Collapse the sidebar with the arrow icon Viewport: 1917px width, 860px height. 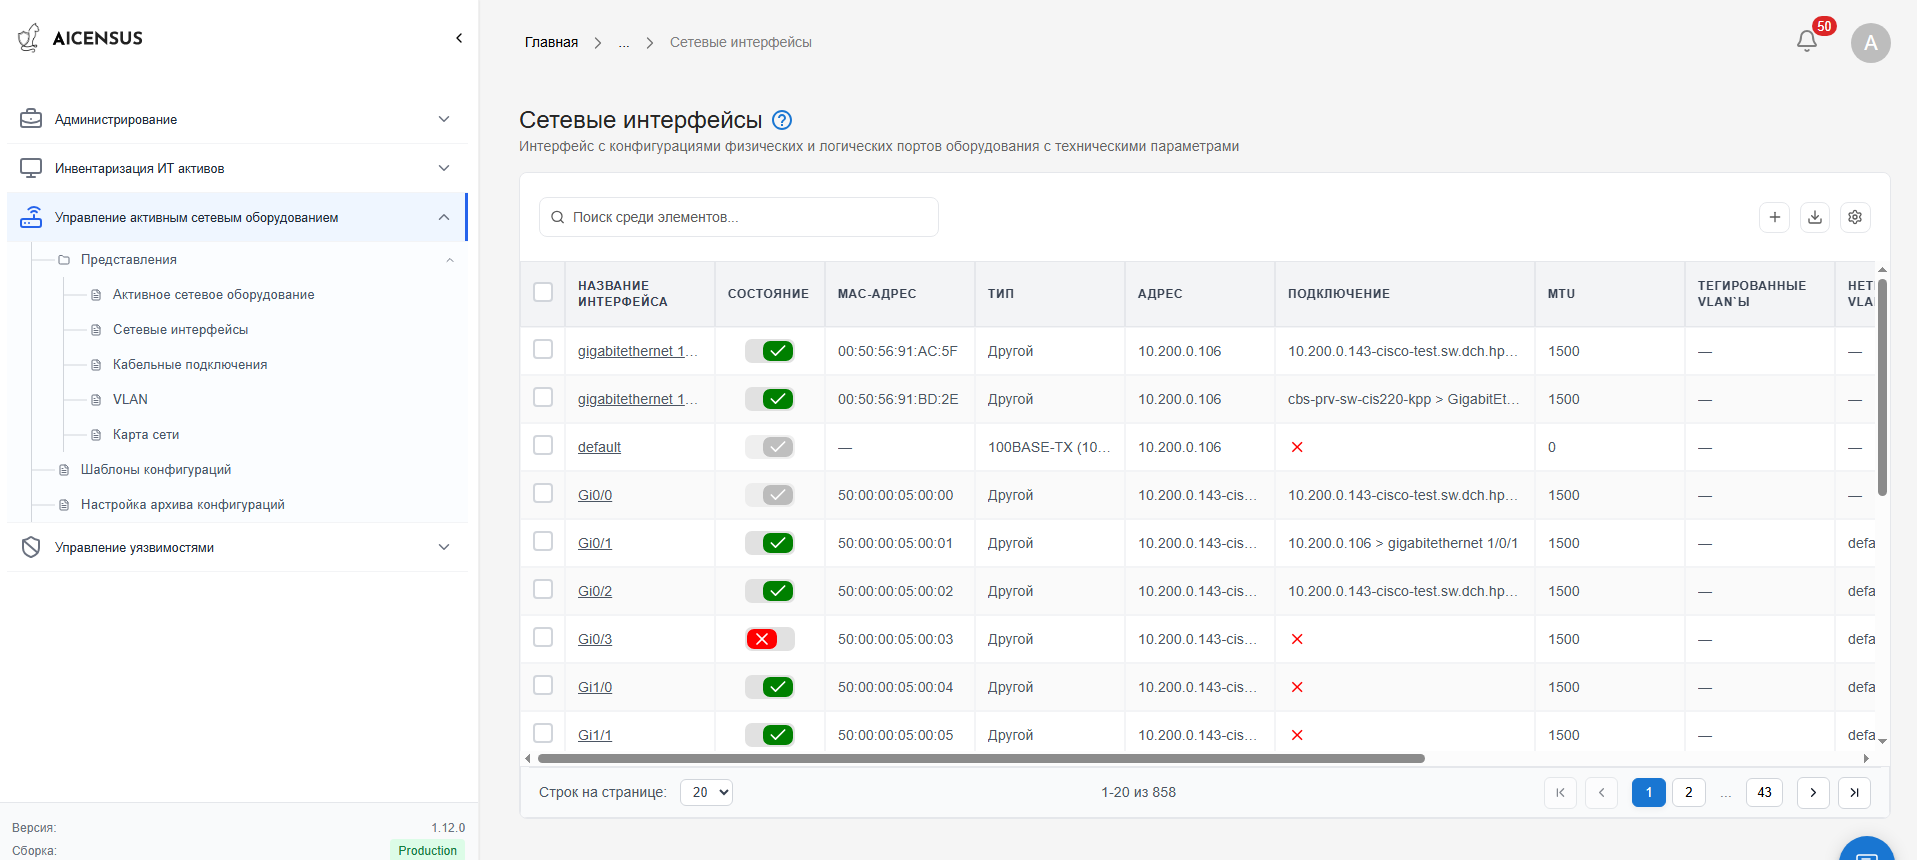tap(459, 38)
